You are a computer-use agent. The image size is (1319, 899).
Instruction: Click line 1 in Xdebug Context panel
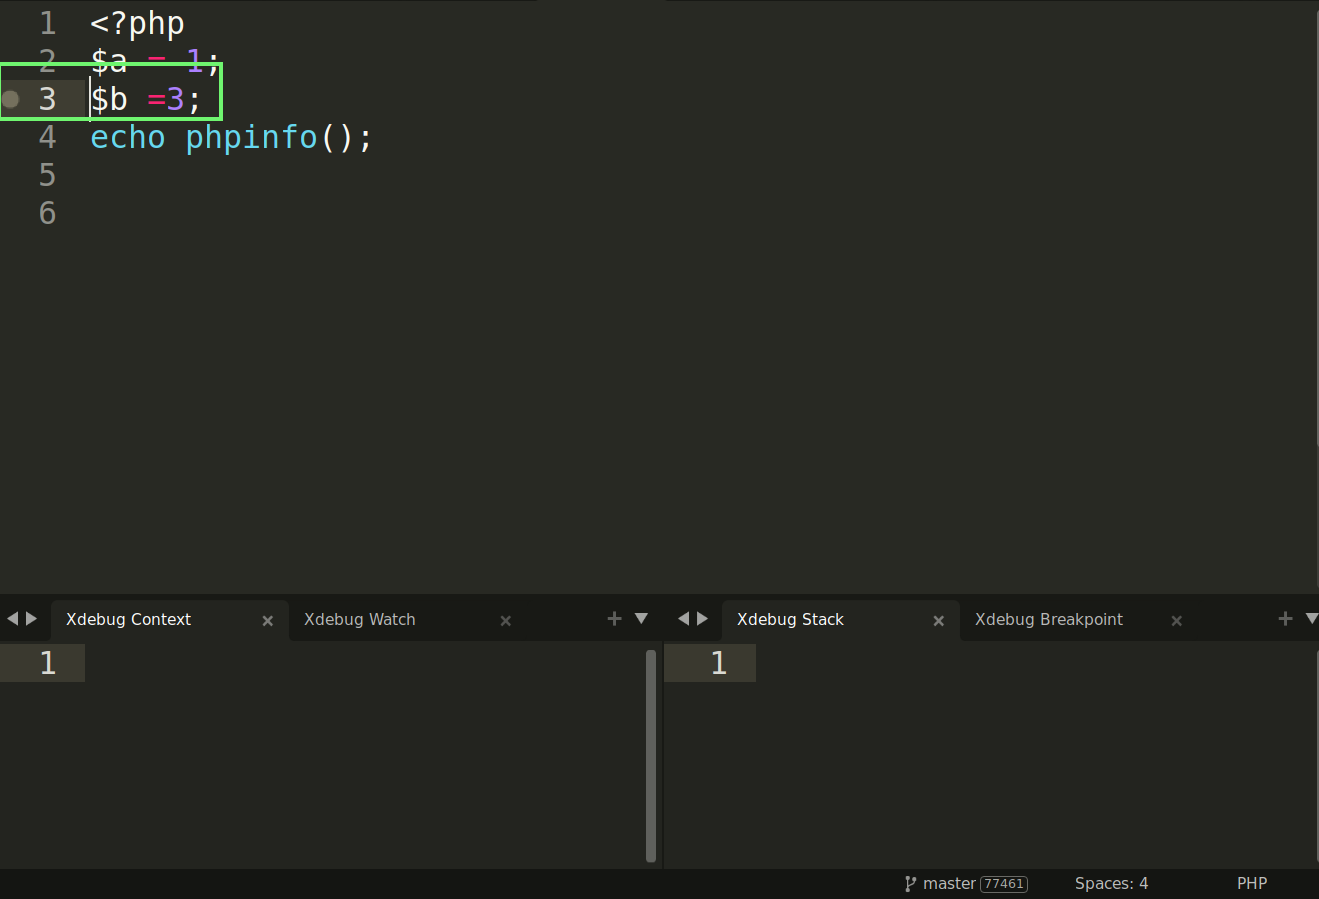click(x=47, y=663)
